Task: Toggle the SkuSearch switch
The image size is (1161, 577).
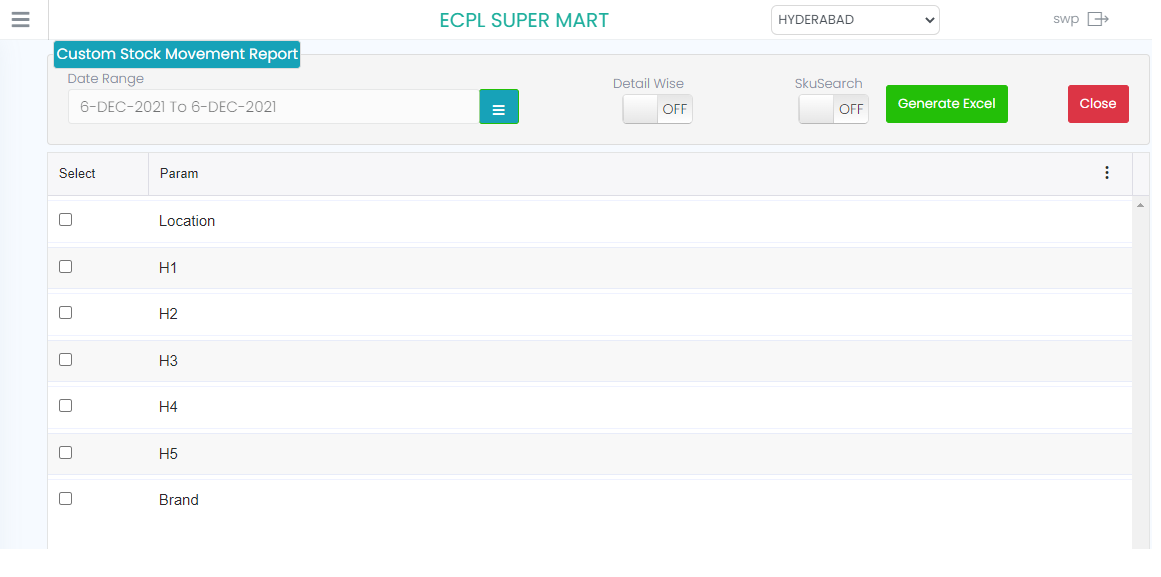Action: click(834, 109)
